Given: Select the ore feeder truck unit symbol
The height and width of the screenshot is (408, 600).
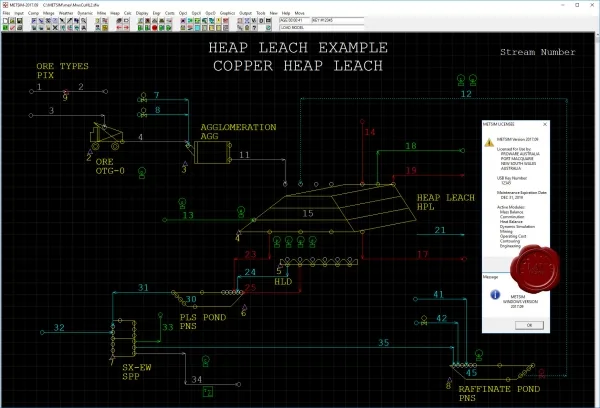Looking at the screenshot, I should click(107, 136).
